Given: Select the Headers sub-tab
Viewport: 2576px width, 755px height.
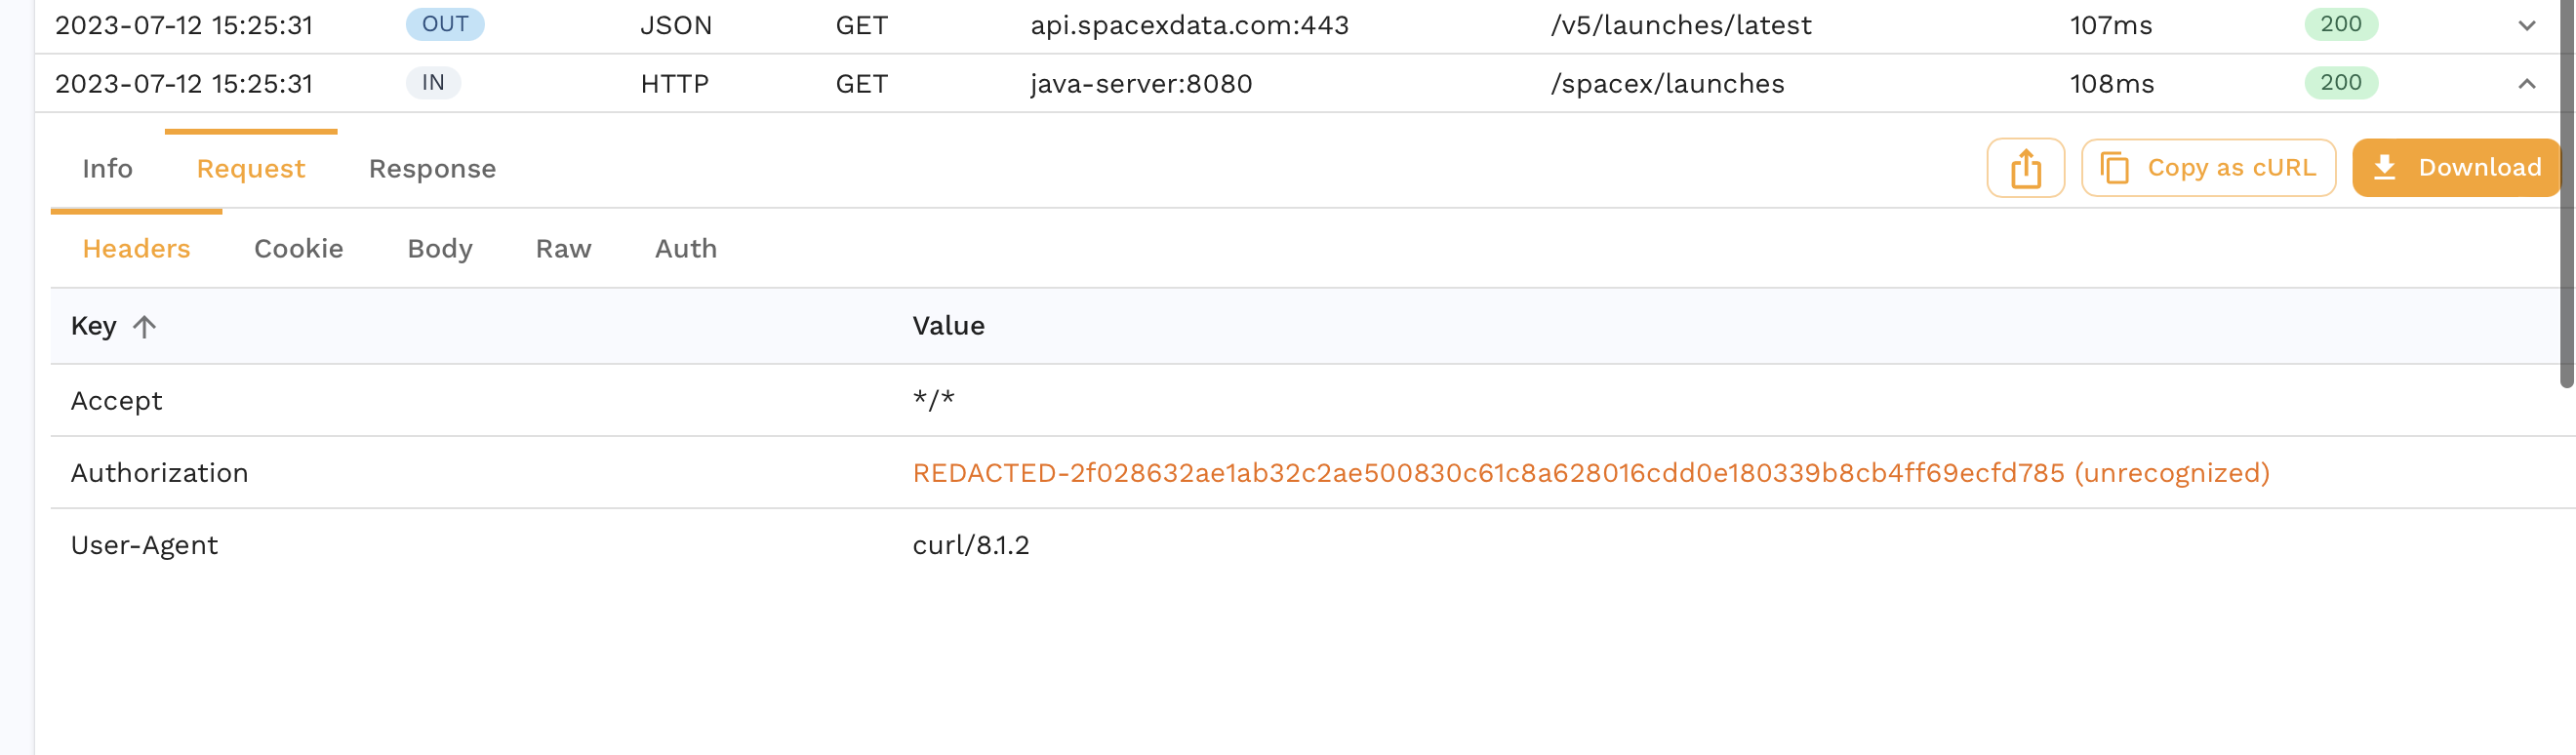Looking at the screenshot, I should click(136, 249).
